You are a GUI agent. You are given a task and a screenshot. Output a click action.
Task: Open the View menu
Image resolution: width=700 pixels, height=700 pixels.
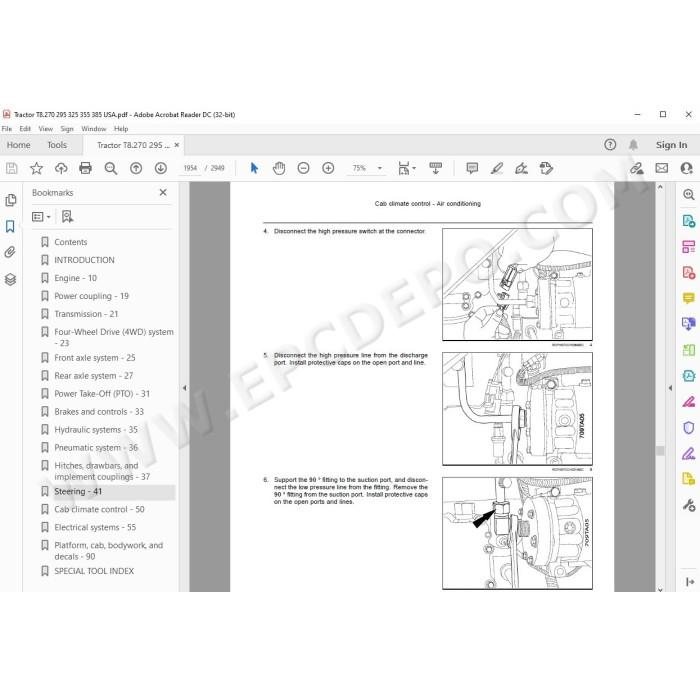pyautogui.click(x=46, y=129)
